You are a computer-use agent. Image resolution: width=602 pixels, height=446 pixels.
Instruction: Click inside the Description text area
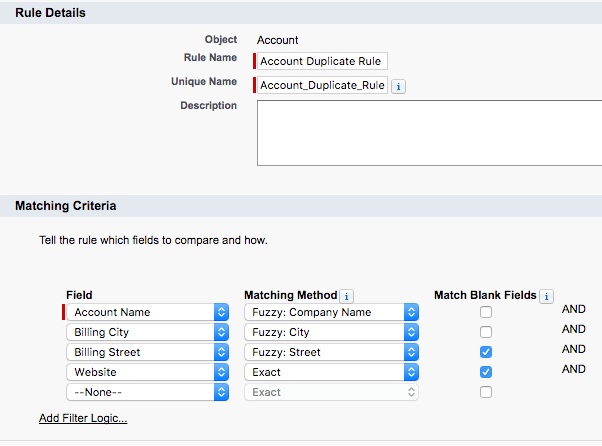click(428, 132)
